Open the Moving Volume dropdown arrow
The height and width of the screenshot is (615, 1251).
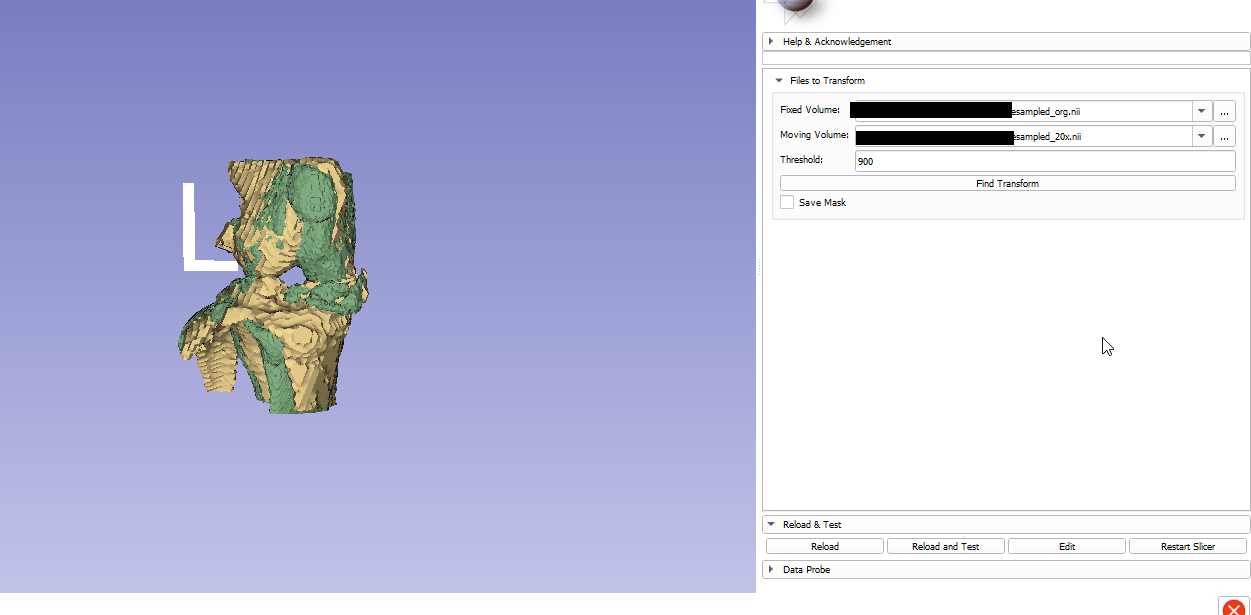click(1200, 136)
